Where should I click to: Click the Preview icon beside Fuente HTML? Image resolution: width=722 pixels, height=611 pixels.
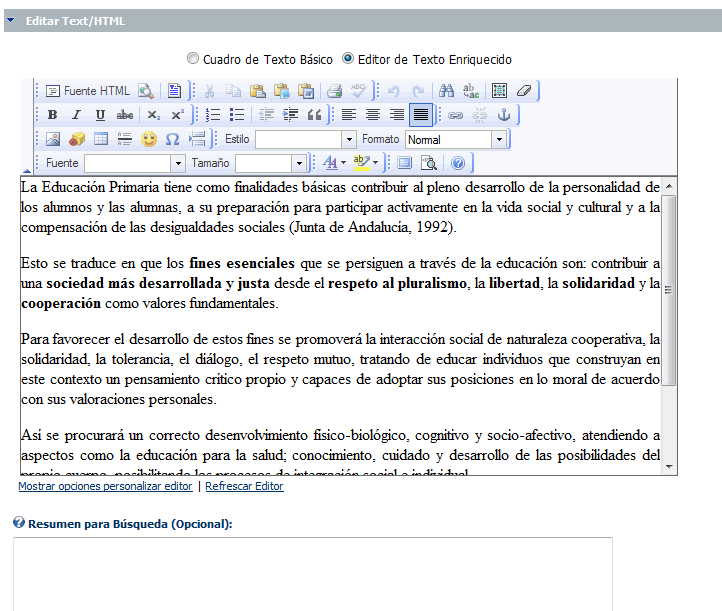pyautogui.click(x=146, y=91)
